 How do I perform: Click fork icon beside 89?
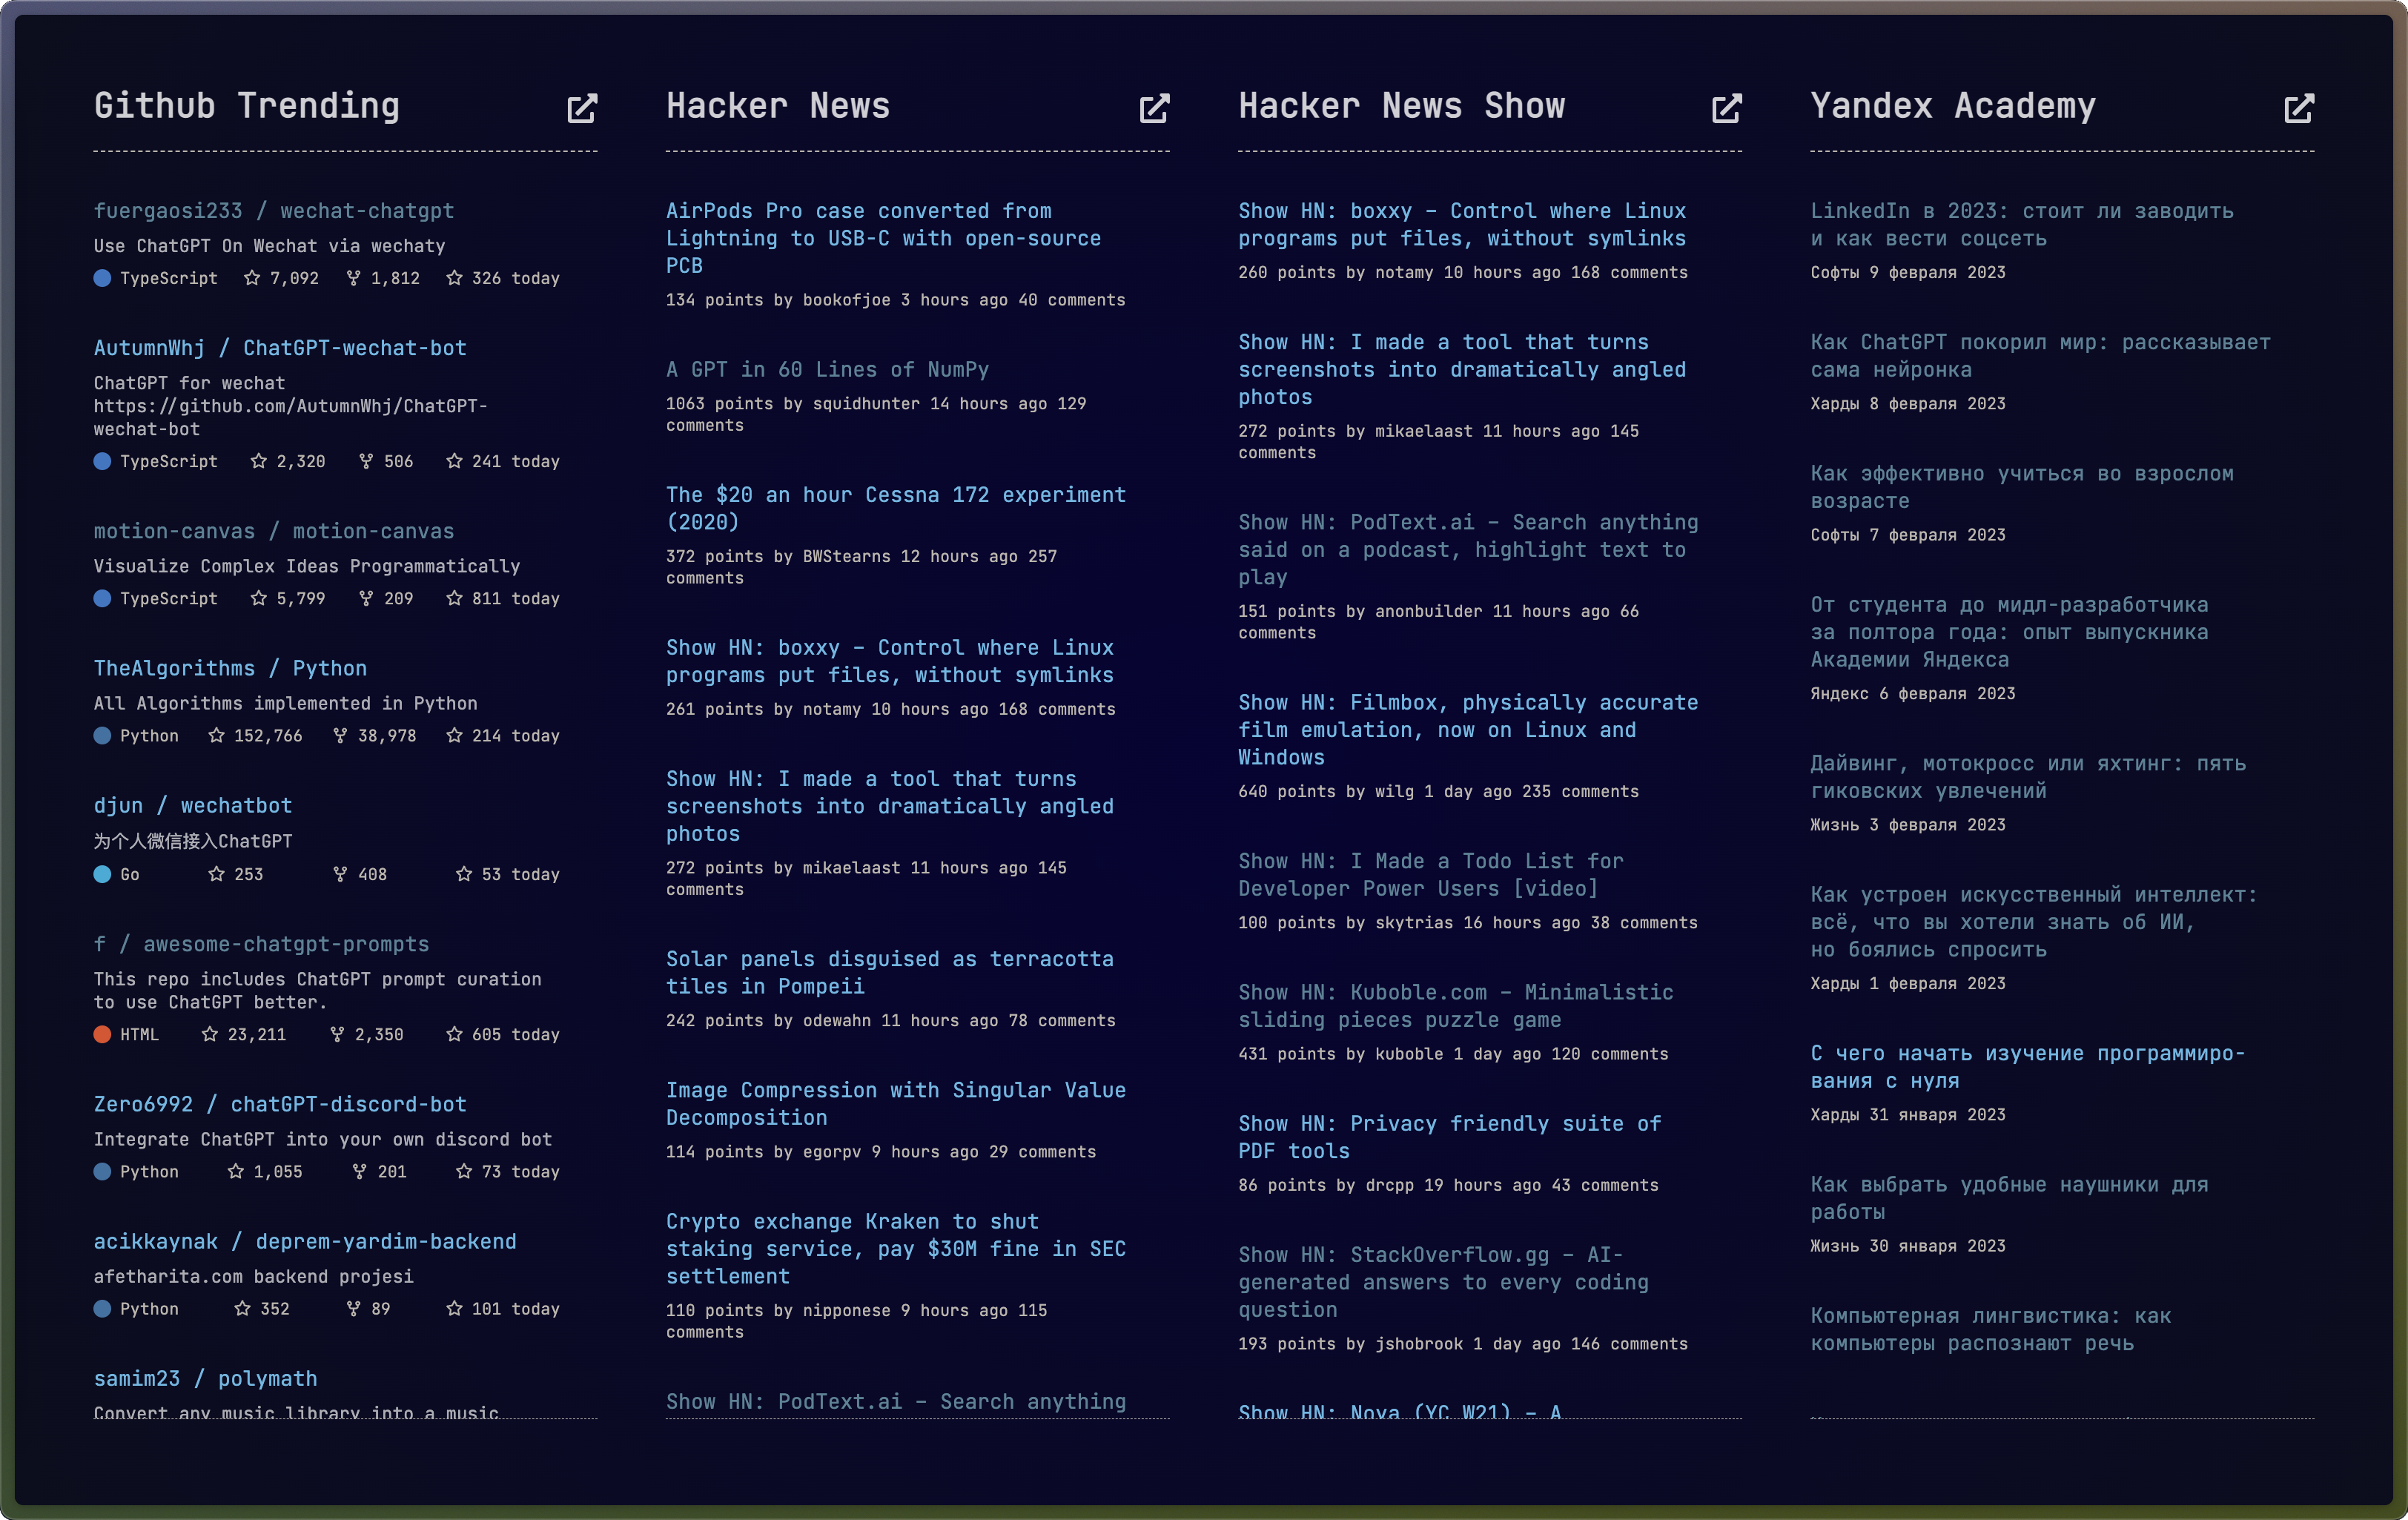click(353, 1308)
